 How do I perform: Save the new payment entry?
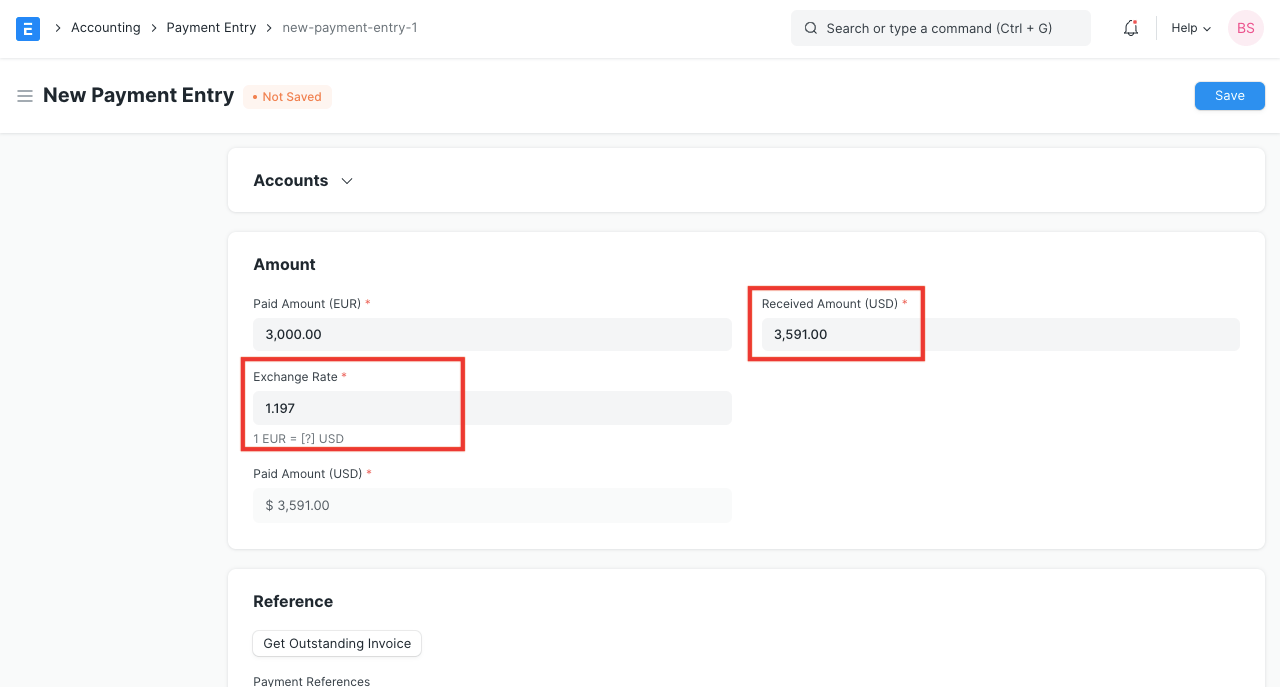[1229, 95]
